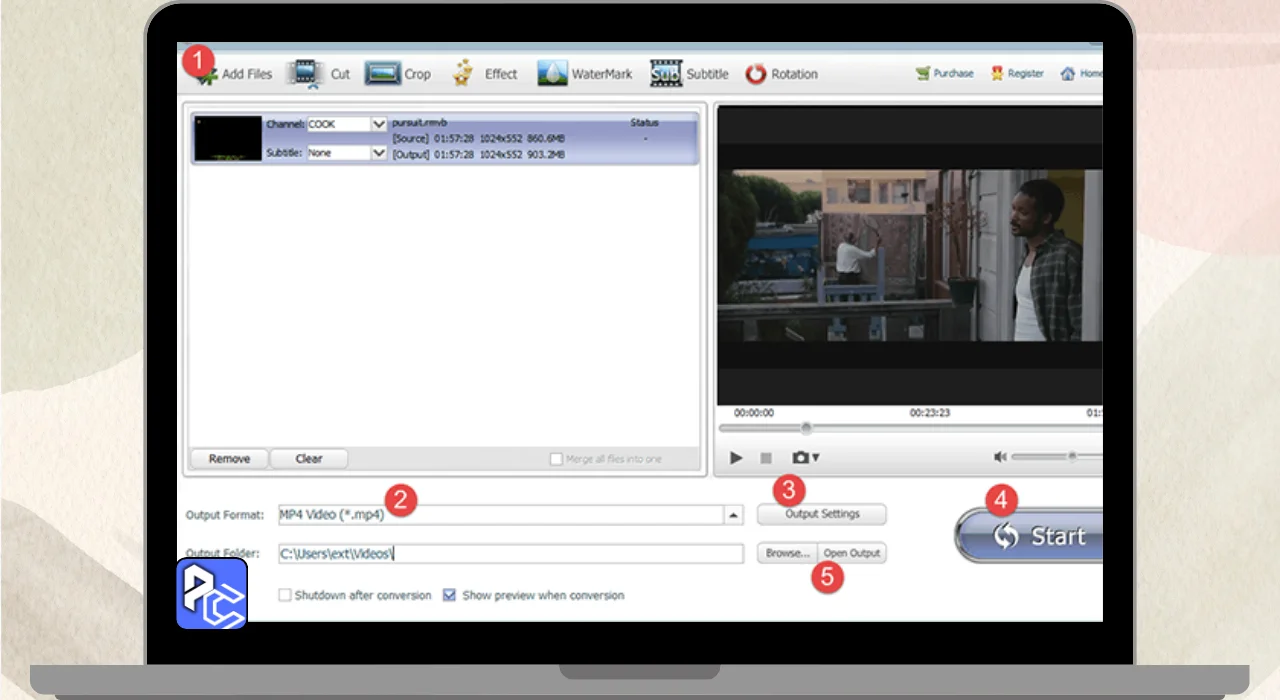Click the Purchase link

(944, 73)
